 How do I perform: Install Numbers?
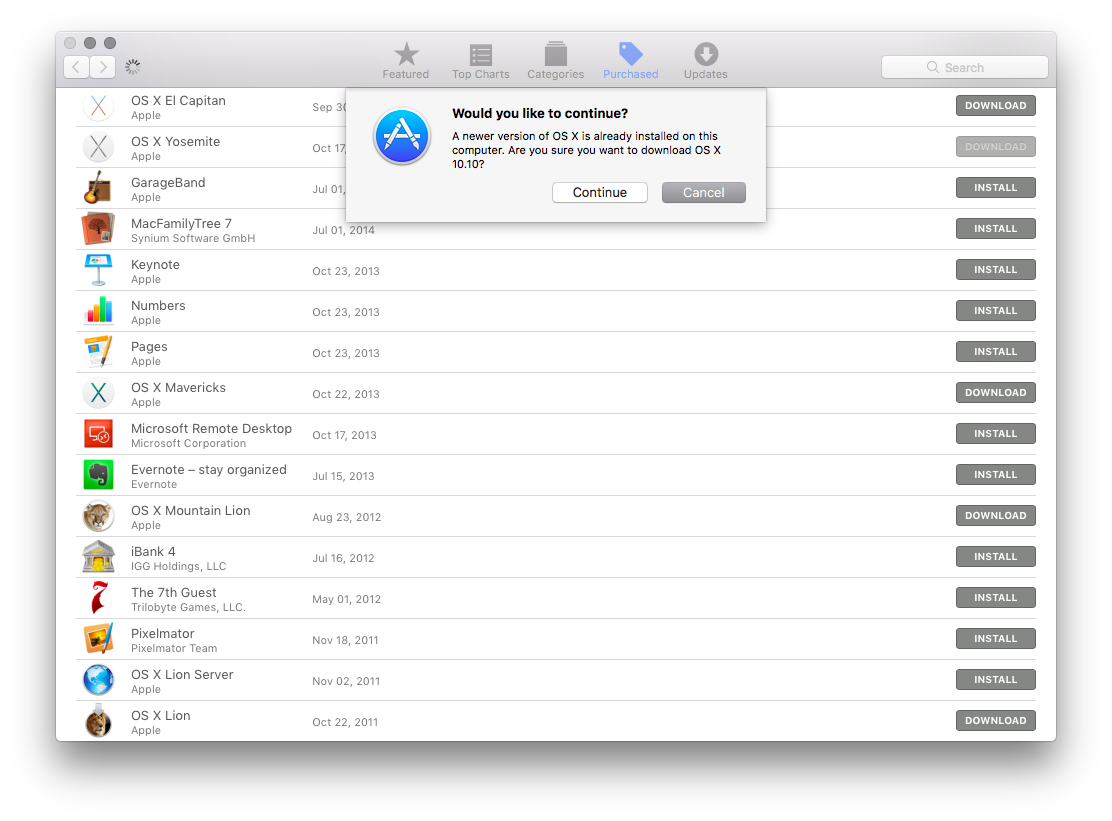pos(996,311)
